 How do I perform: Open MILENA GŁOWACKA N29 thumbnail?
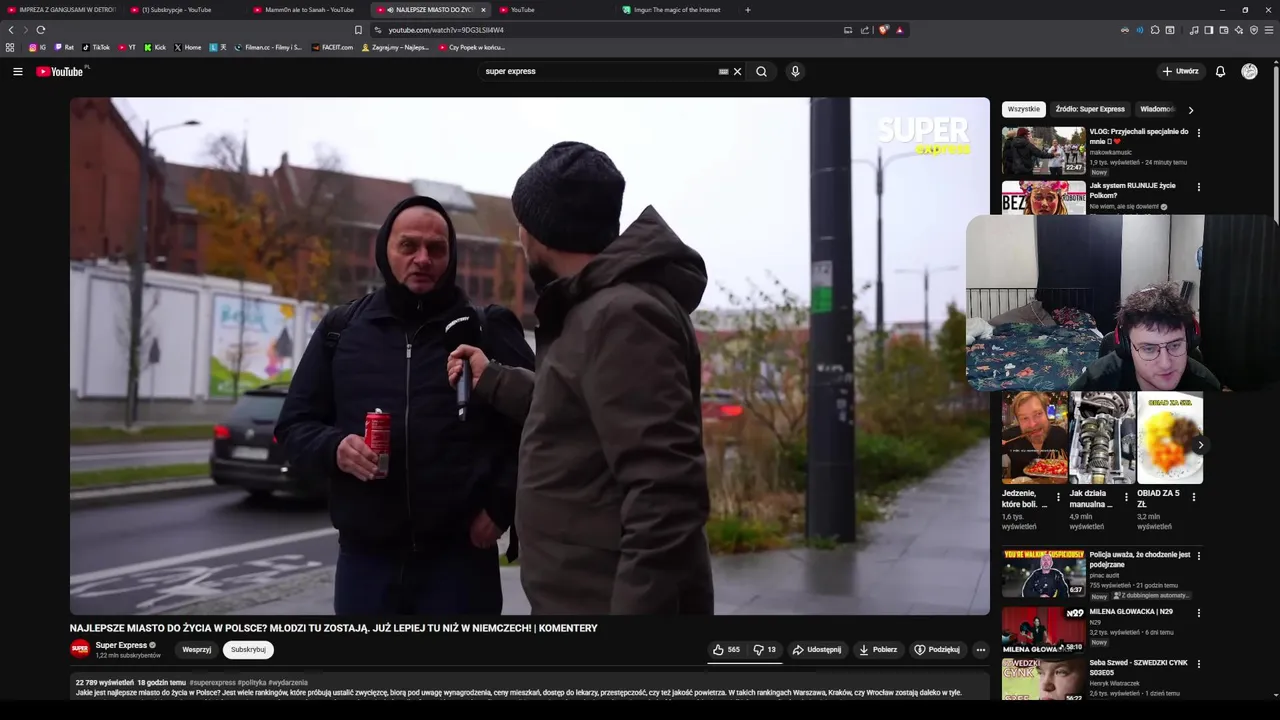1044,630
